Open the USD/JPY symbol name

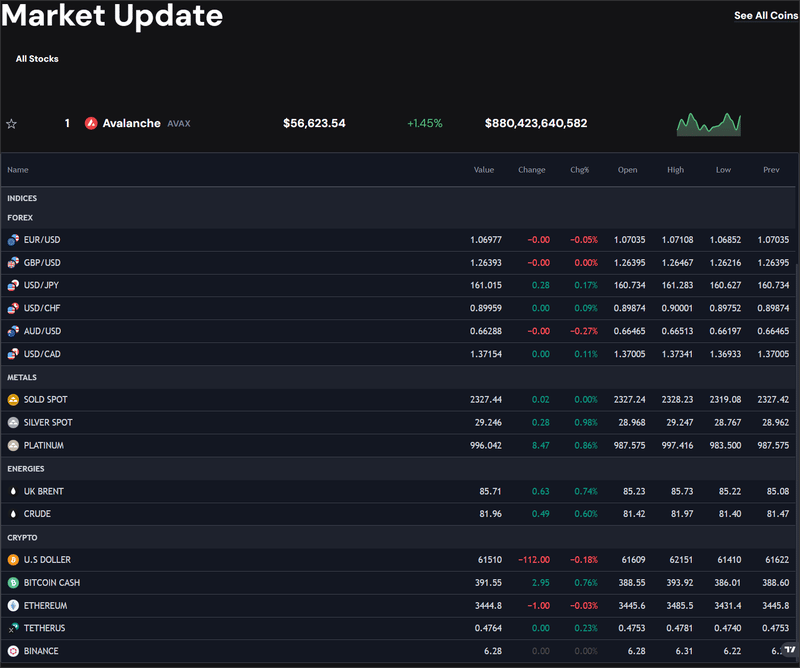click(41, 285)
